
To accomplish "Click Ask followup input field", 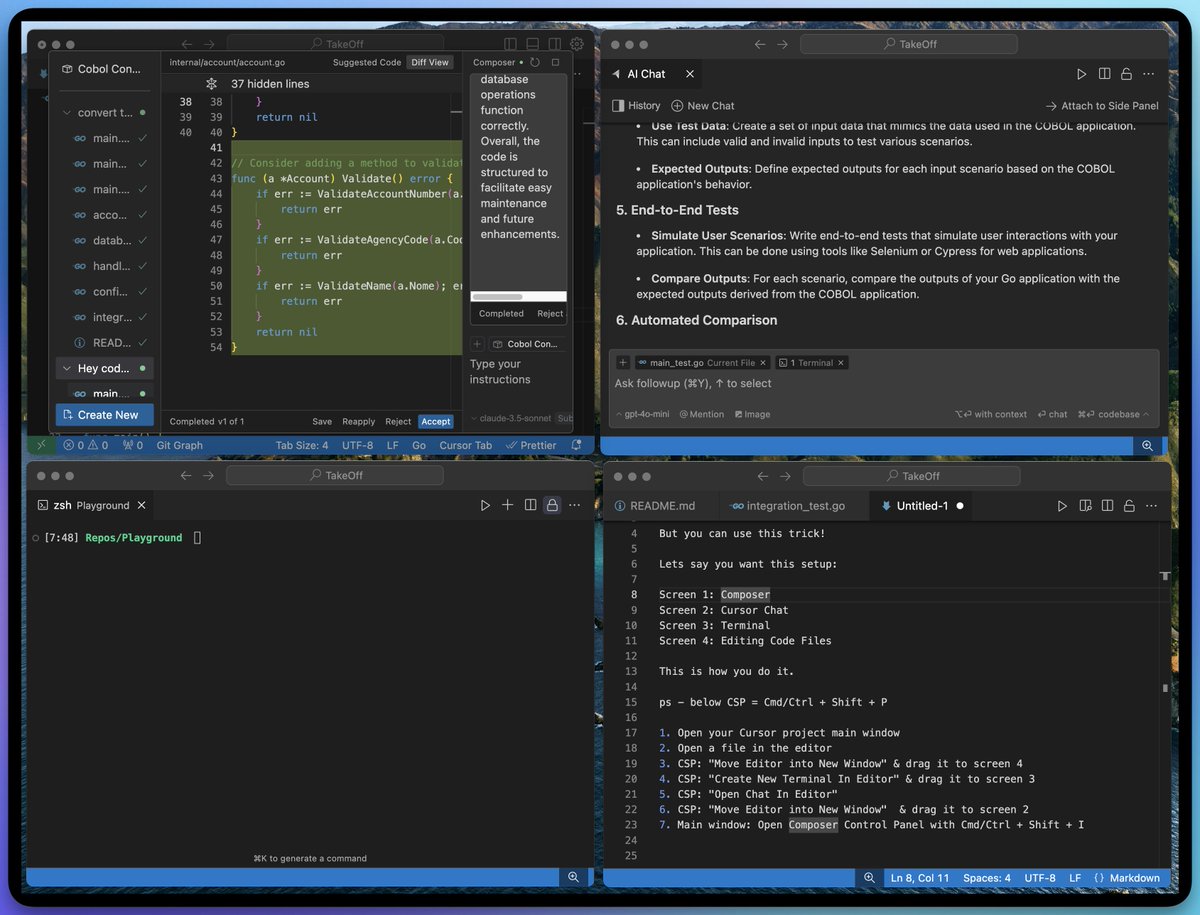I will pyautogui.click(x=884, y=384).
